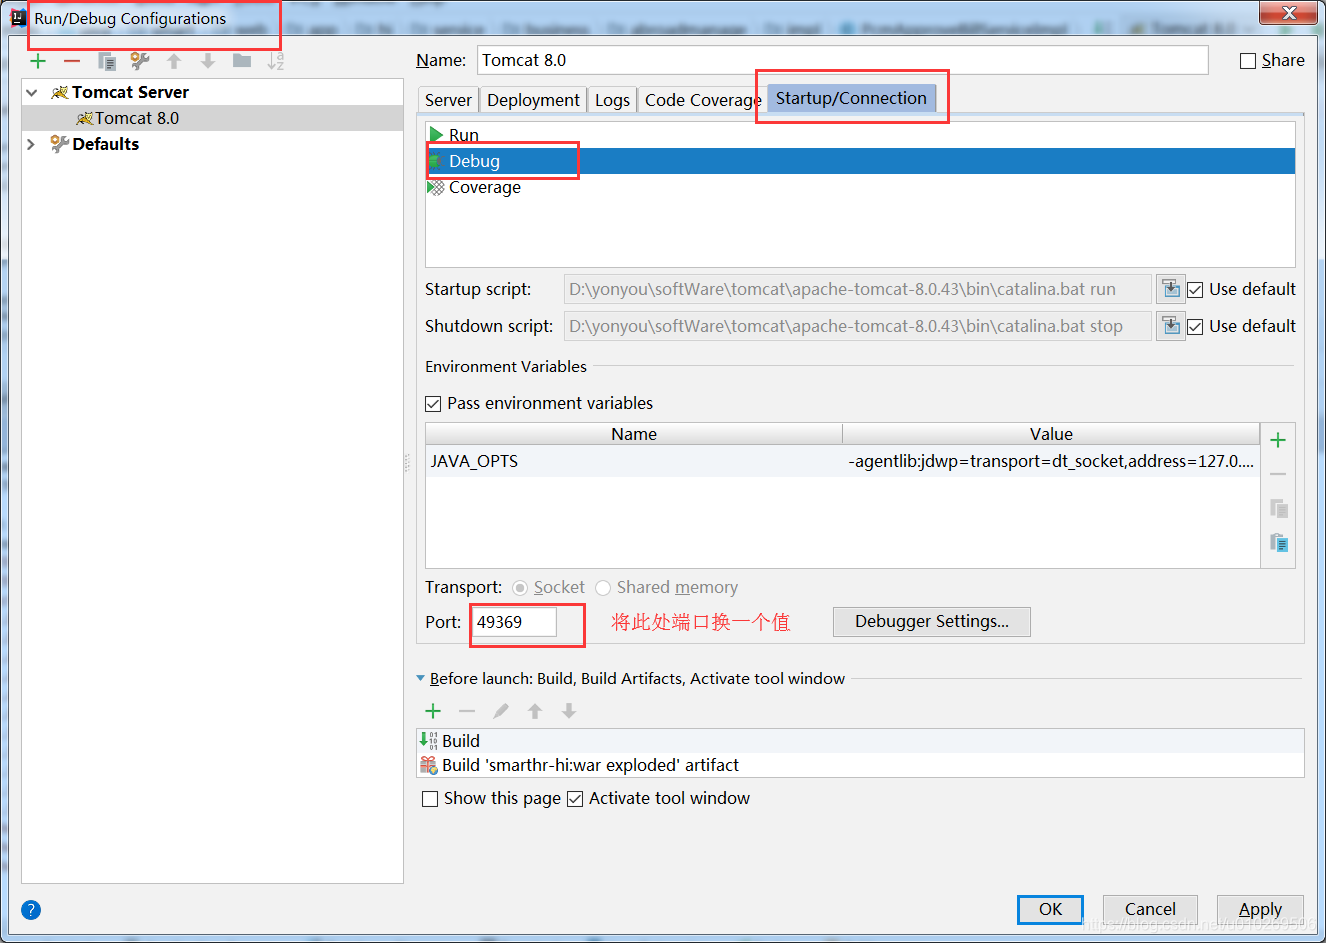The width and height of the screenshot is (1326, 943).
Task: Move configuration down arrow in left toolbar
Action: (208, 61)
